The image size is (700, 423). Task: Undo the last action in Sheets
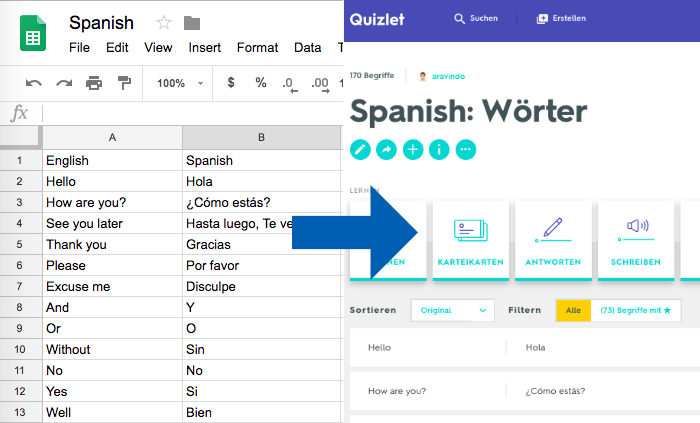click(x=33, y=83)
